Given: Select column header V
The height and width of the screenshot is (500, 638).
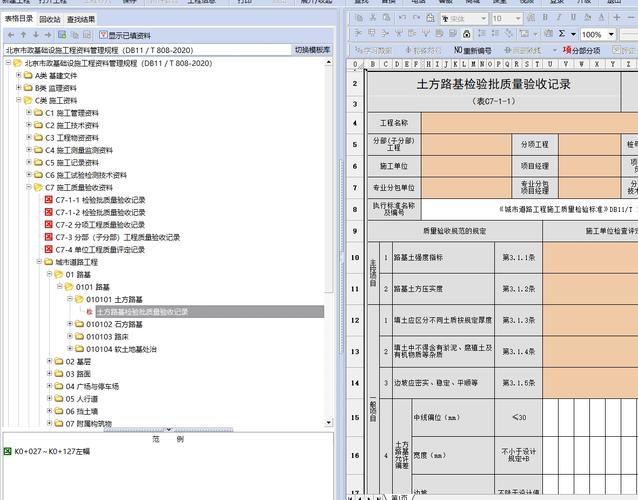Looking at the screenshot, I should point(566,64).
